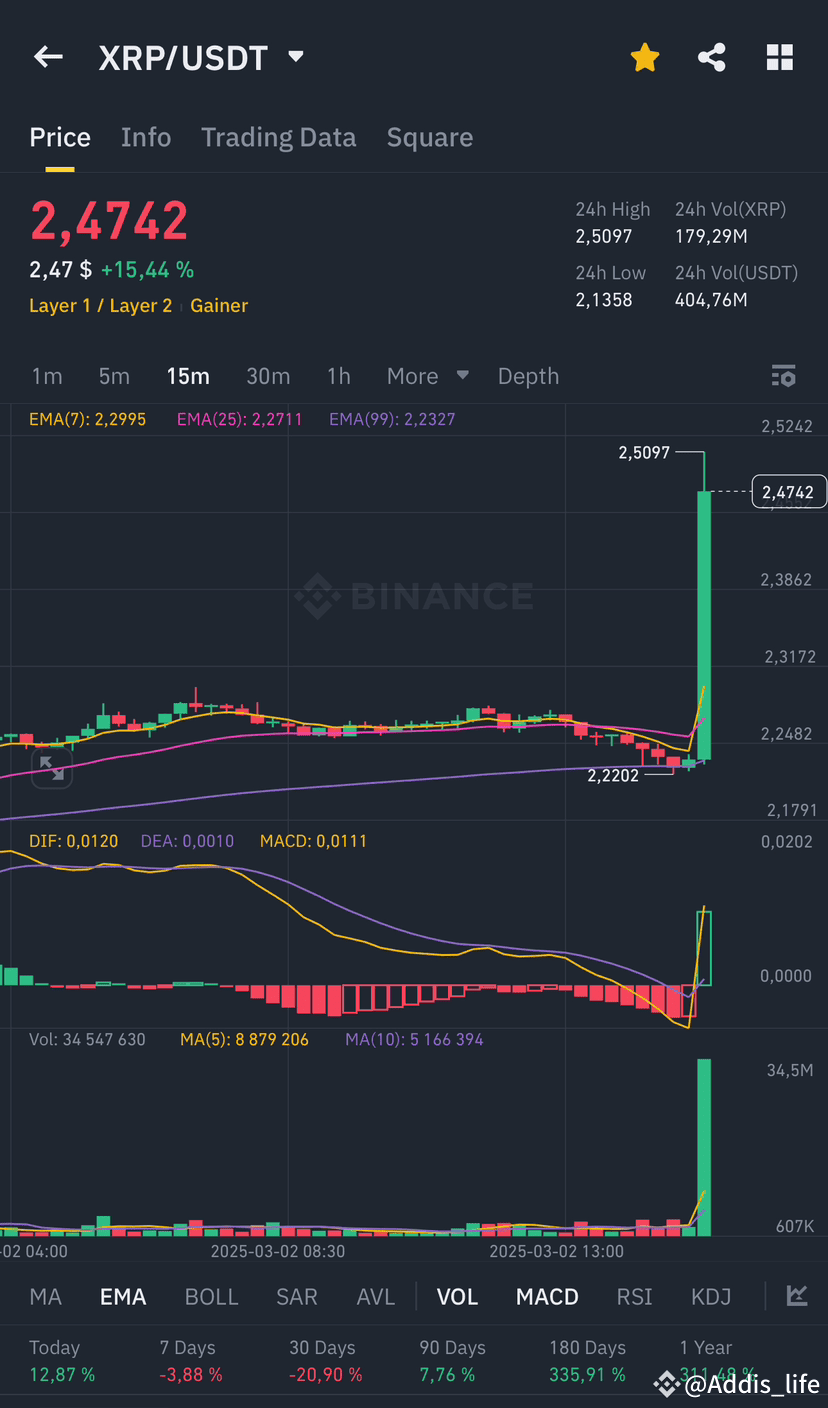
Task: Click the tall green volume bar
Action: click(x=704, y=1147)
